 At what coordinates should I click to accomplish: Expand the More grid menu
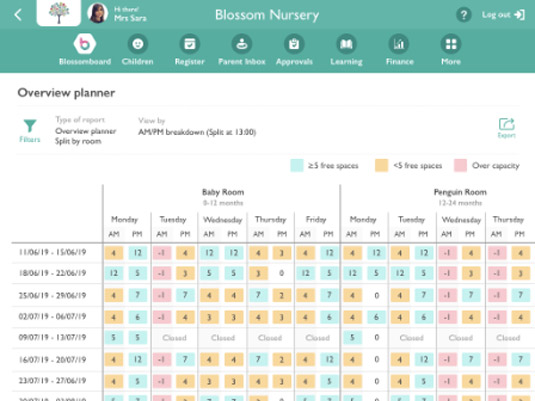tap(451, 44)
